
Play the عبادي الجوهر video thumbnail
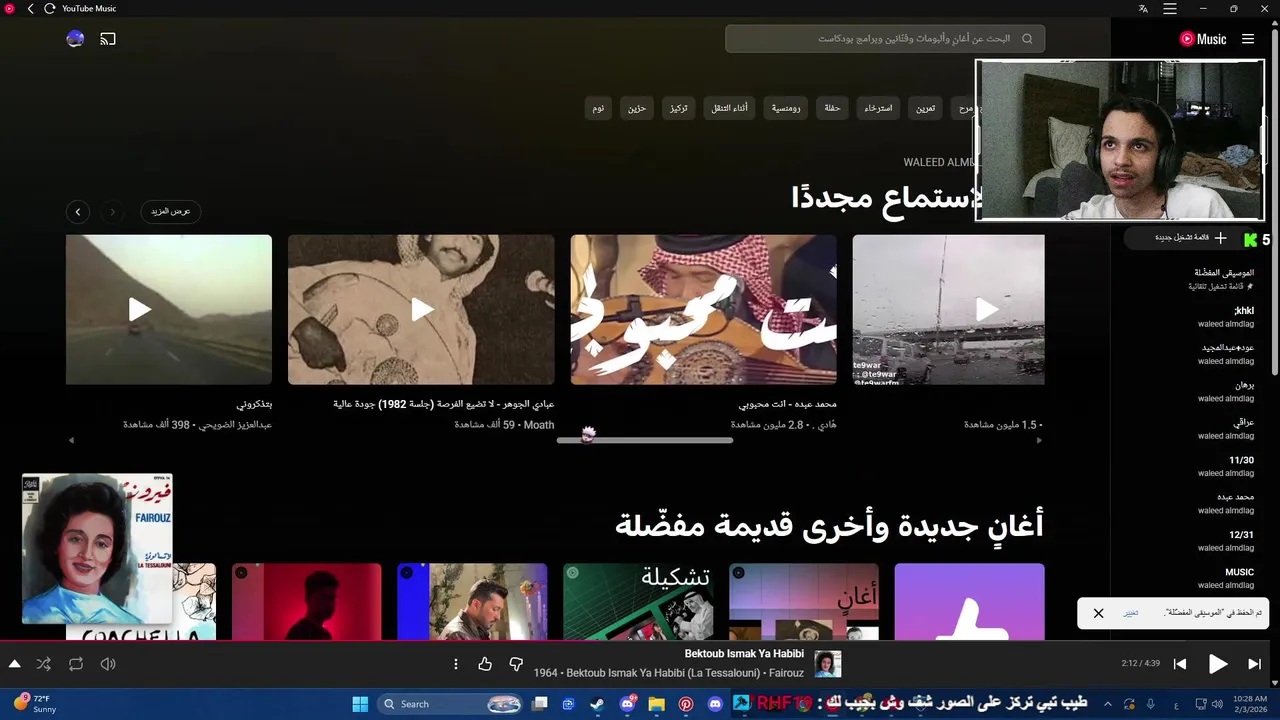[x=421, y=310]
